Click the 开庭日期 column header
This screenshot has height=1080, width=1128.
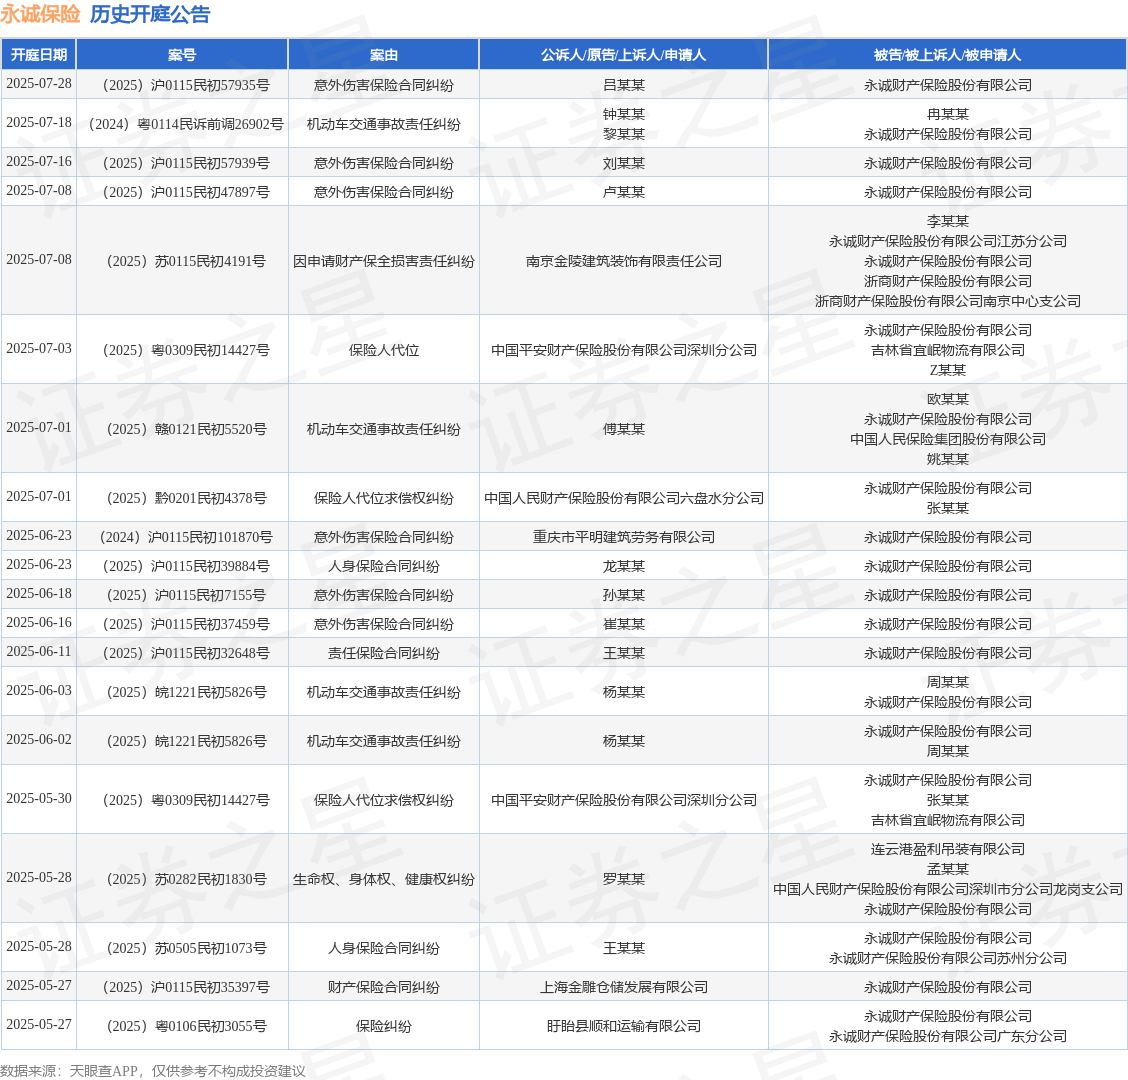39,55
